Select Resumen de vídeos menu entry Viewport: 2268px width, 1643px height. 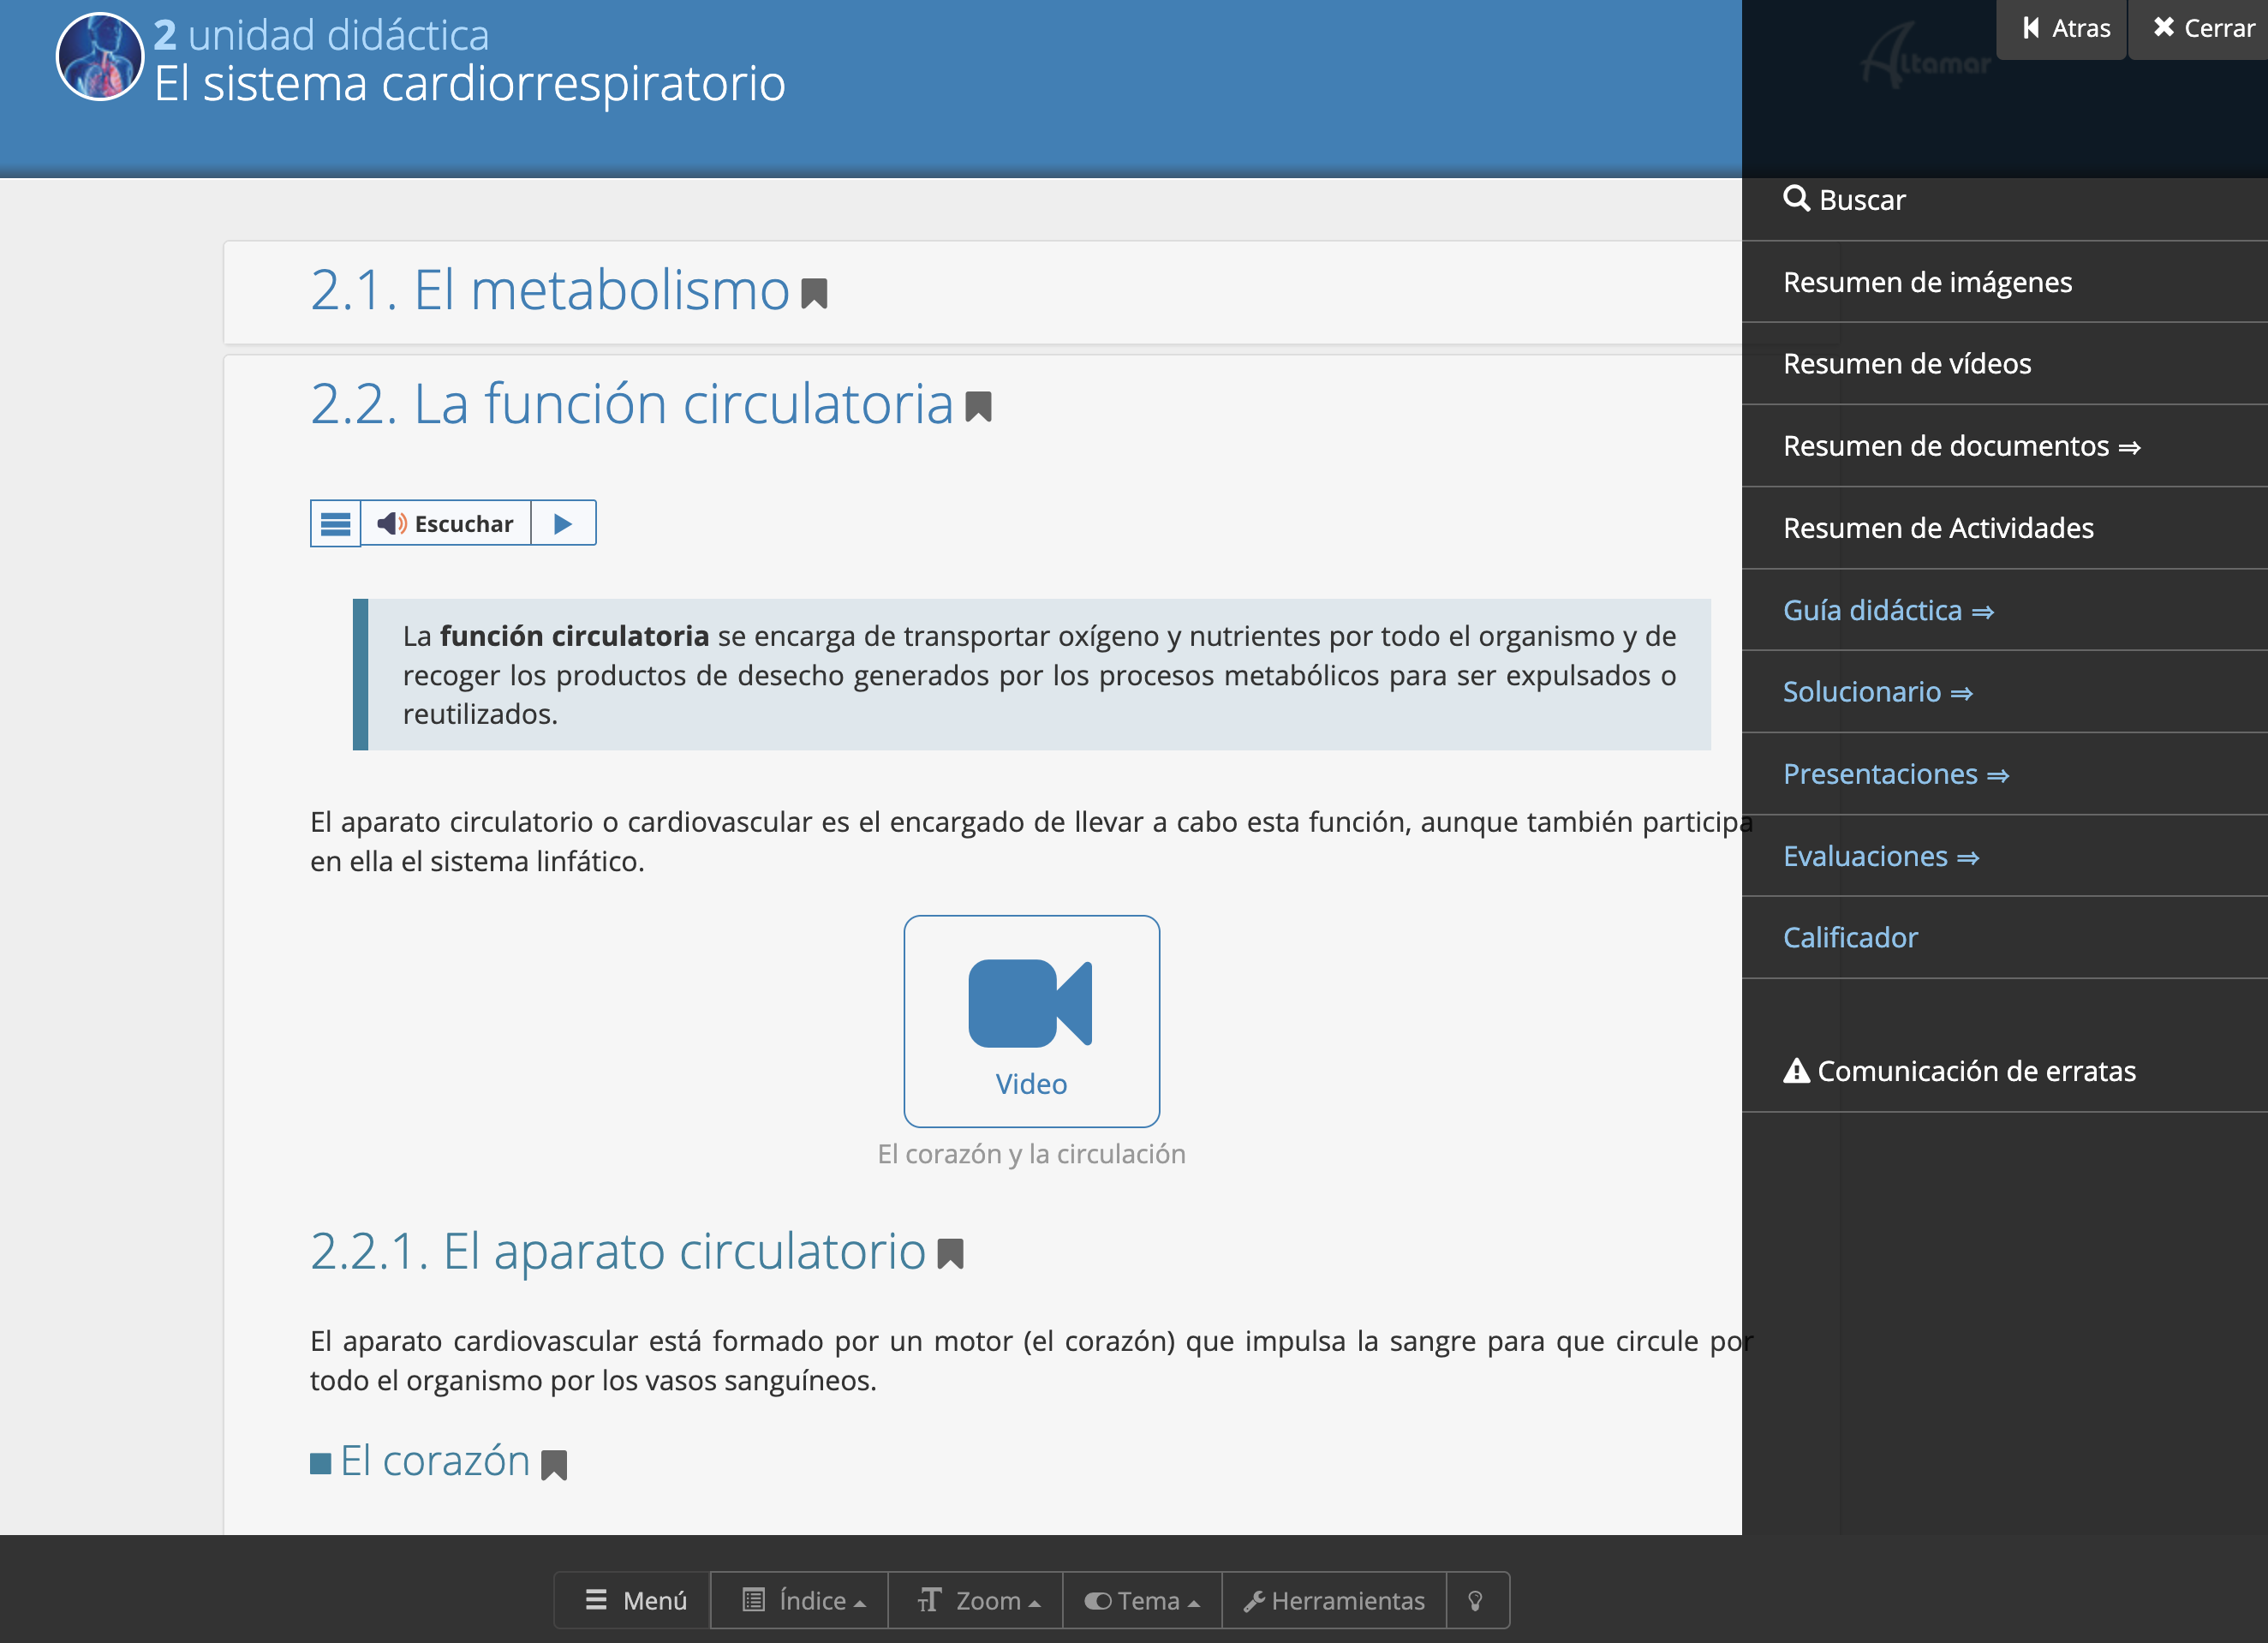[1907, 364]
